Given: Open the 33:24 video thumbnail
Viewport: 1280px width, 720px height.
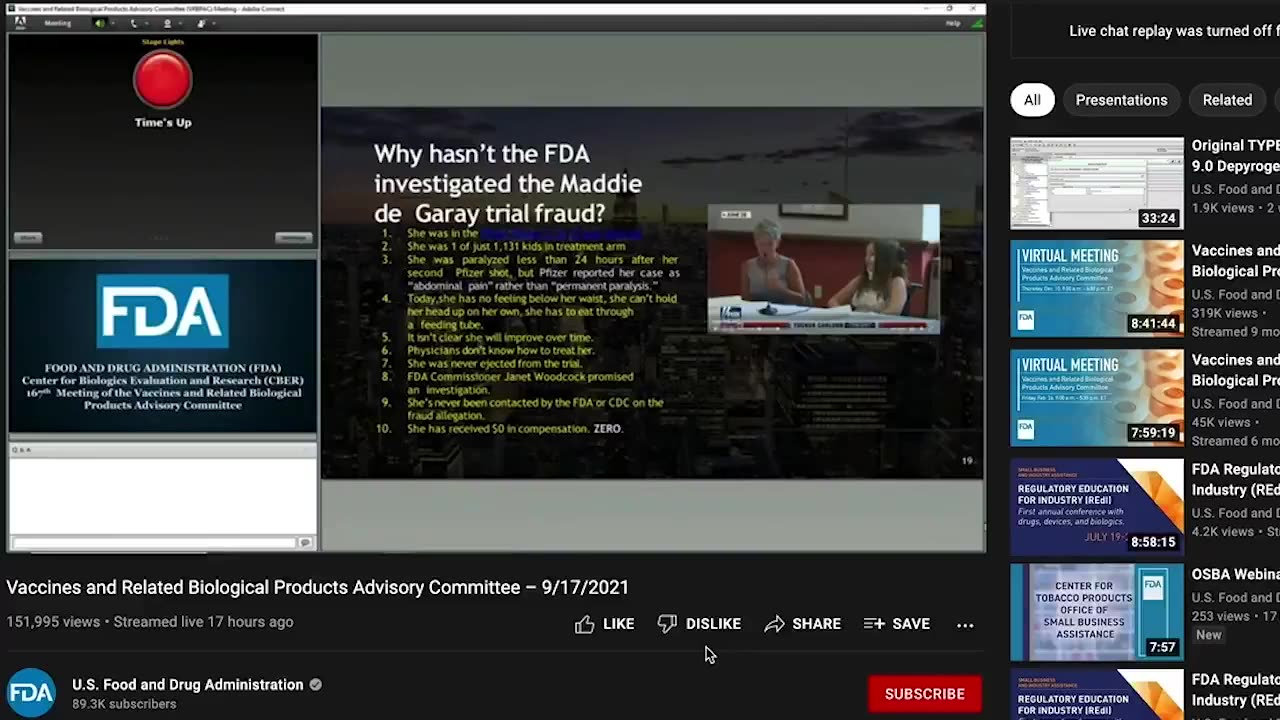Looking at the screenshot, I should tap(1097, 183).
